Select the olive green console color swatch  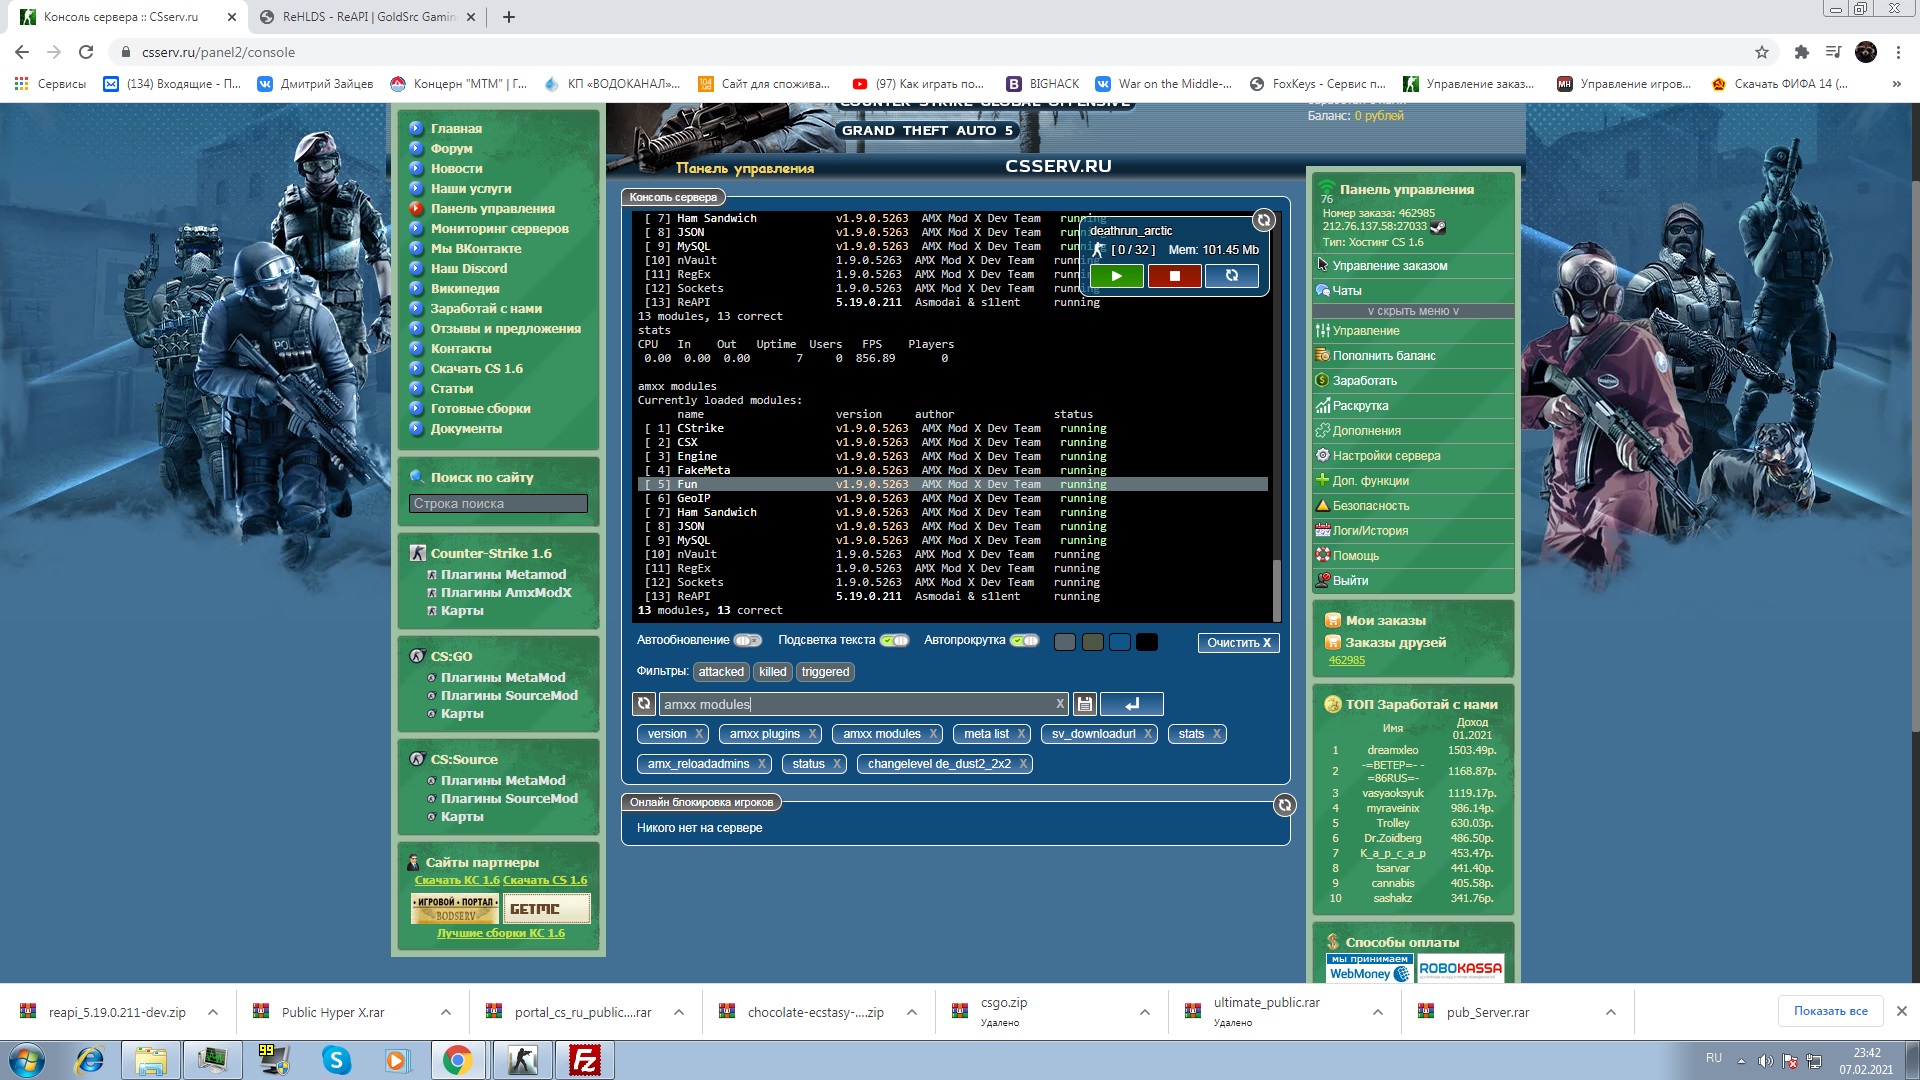point(1093,642)
